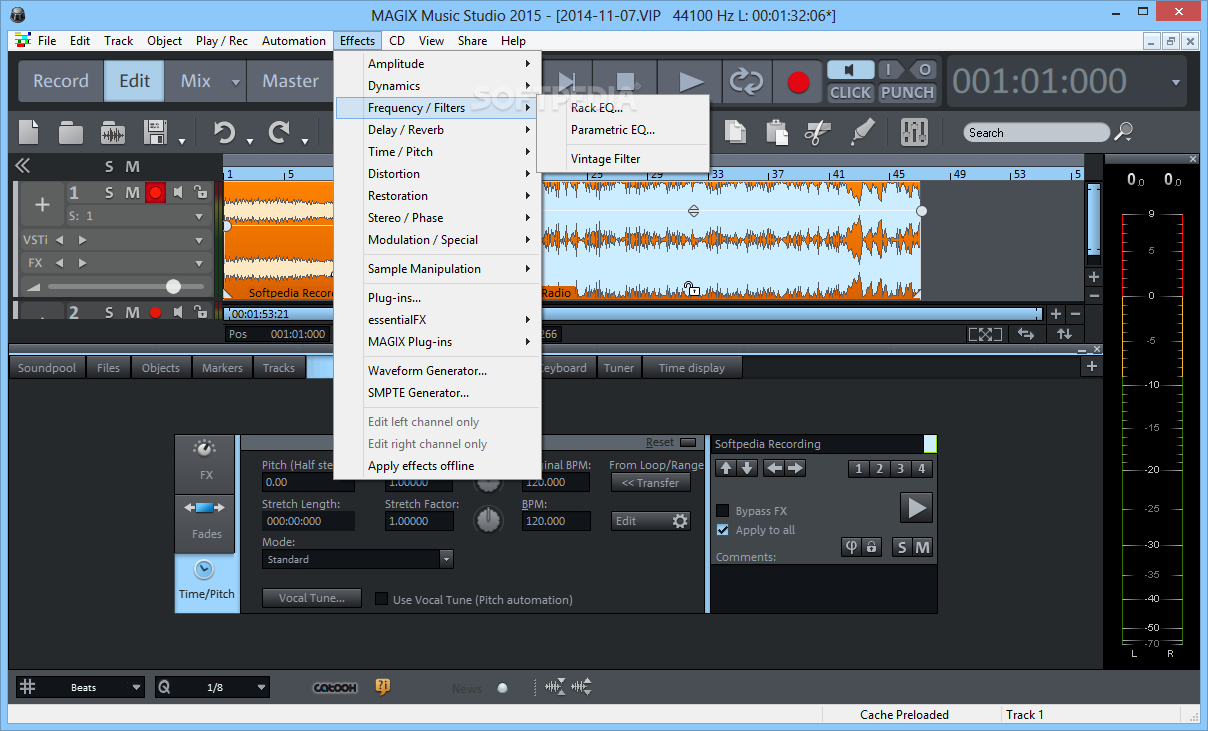Screen dimensions: 1208x731
Task: Click the help question mark icon in bottom bar
Action: pyautogui.click(x=382, y=686)
